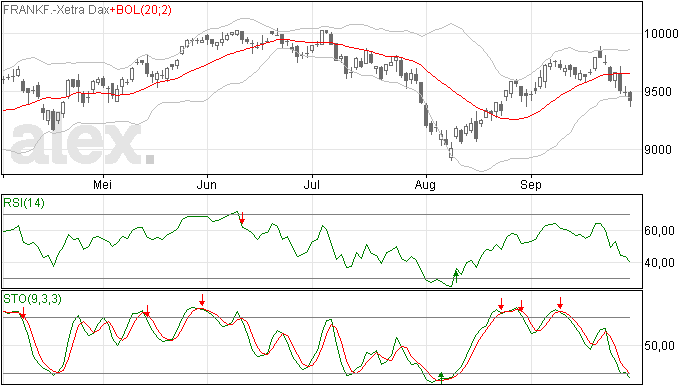Click the Aug label on time axis
Viewport: 690px width, 387px height.
point(425,185)
